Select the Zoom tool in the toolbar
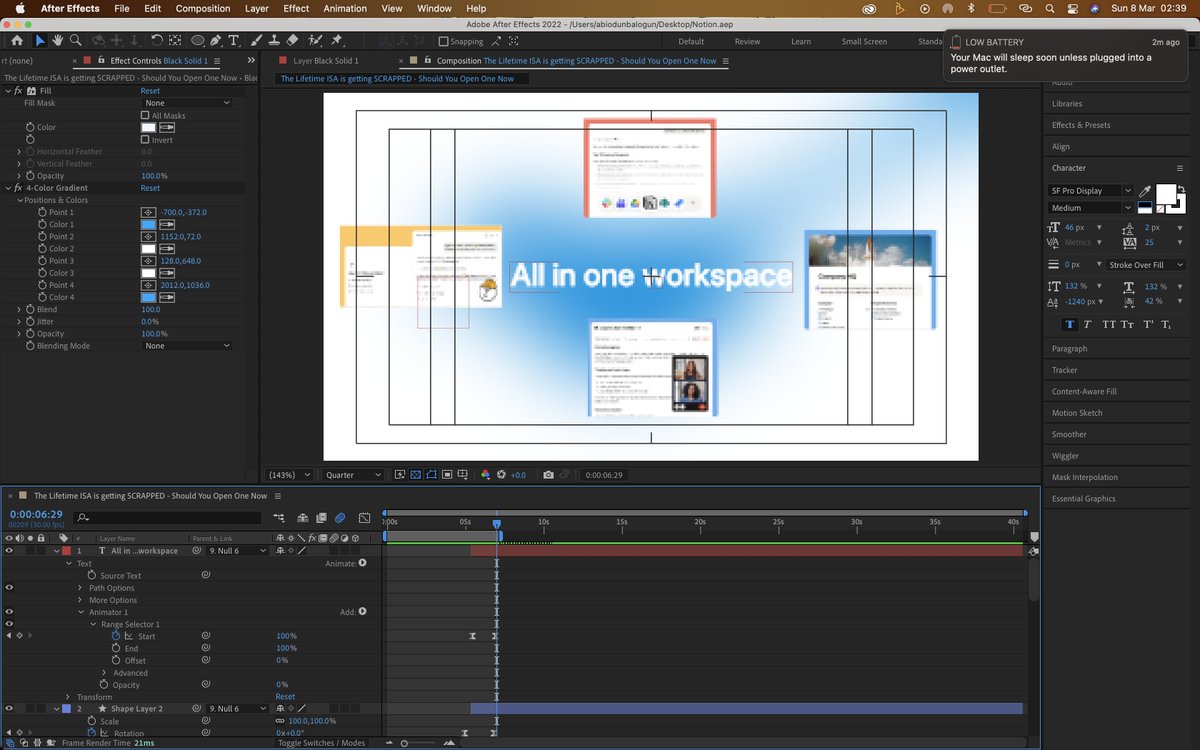Image resolution: width=1200 pixels, height=750 pixels. (76, 41)
